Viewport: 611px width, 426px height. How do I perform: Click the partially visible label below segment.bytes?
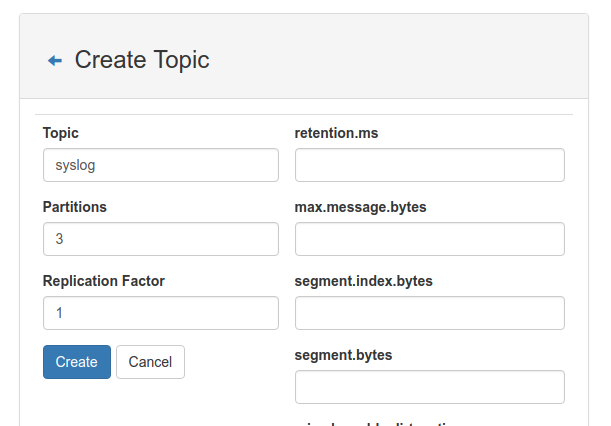(374, 423)
